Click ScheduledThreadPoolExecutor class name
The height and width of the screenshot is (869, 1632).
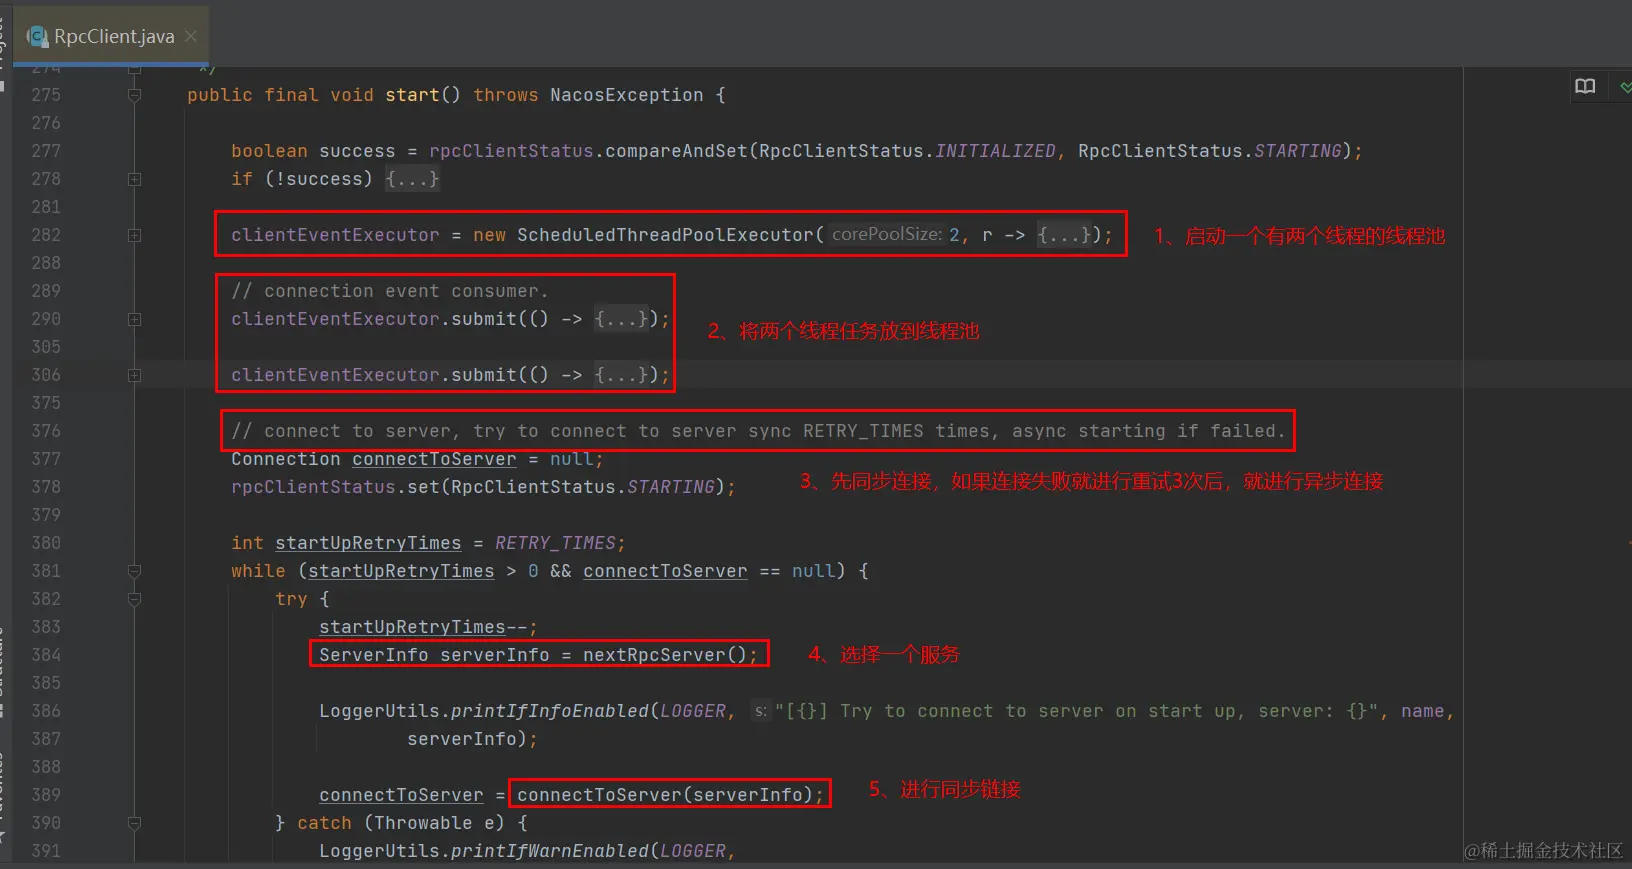(x=665, y=235)
